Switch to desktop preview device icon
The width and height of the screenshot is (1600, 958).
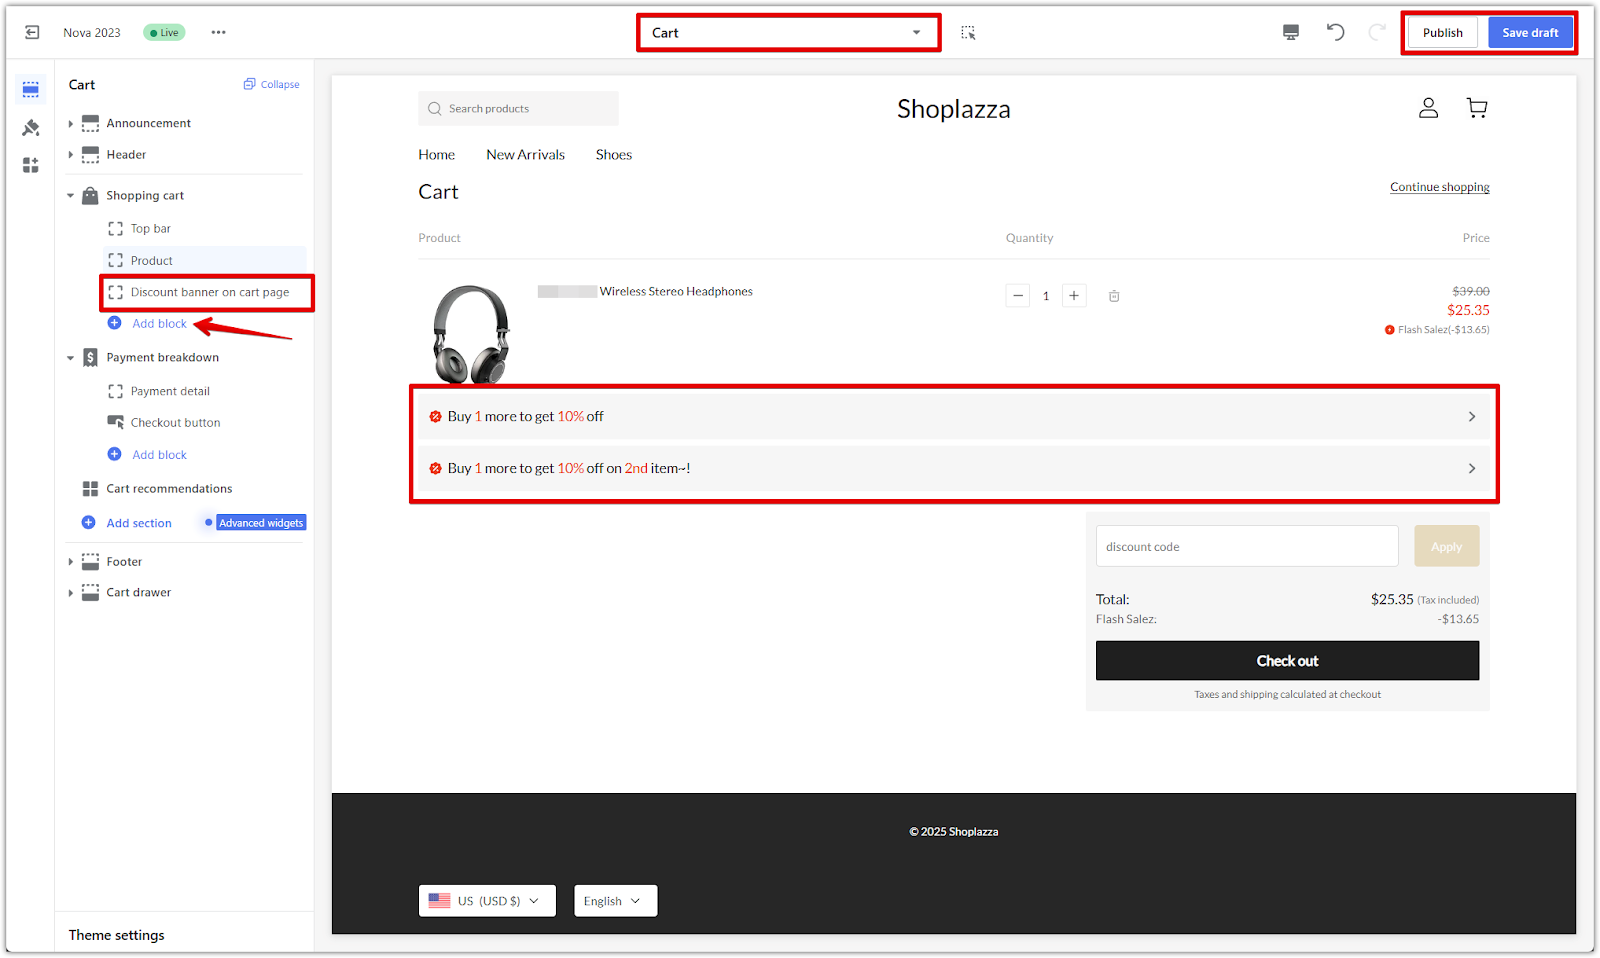(x=1291, y=32)
